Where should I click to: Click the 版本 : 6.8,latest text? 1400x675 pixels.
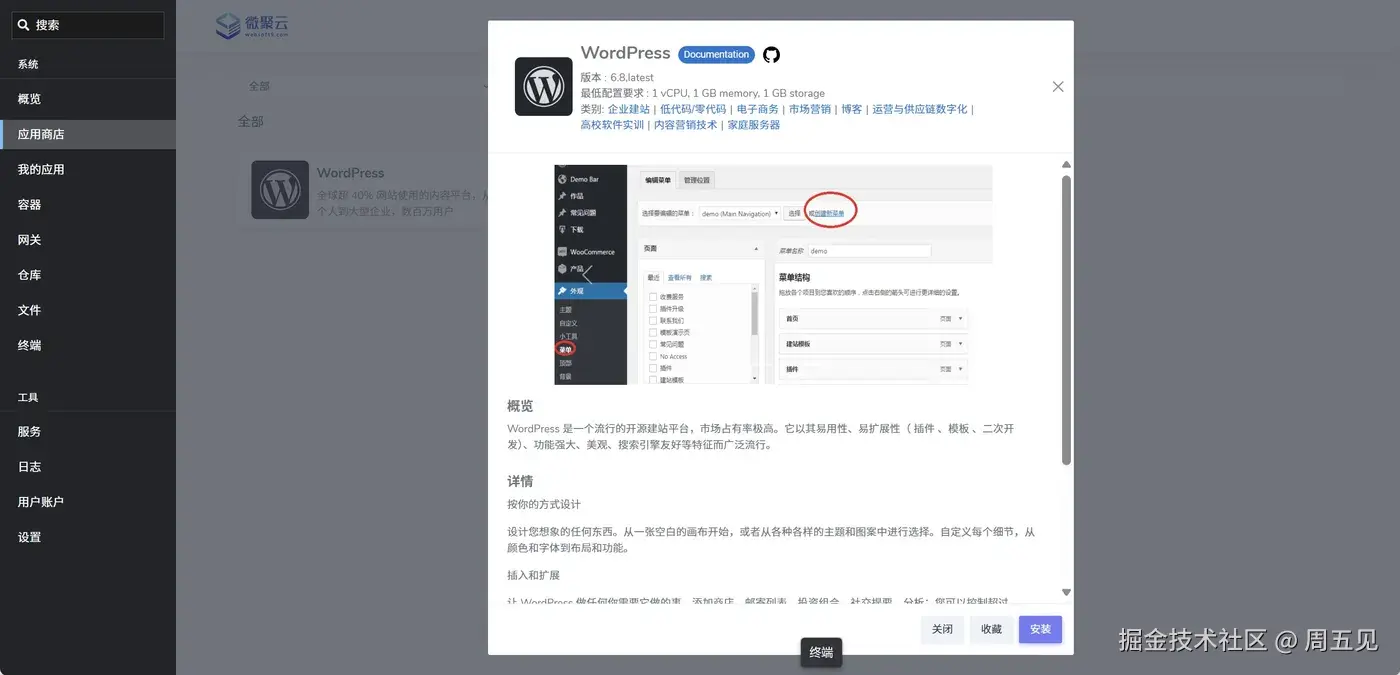tap(617, 77)
